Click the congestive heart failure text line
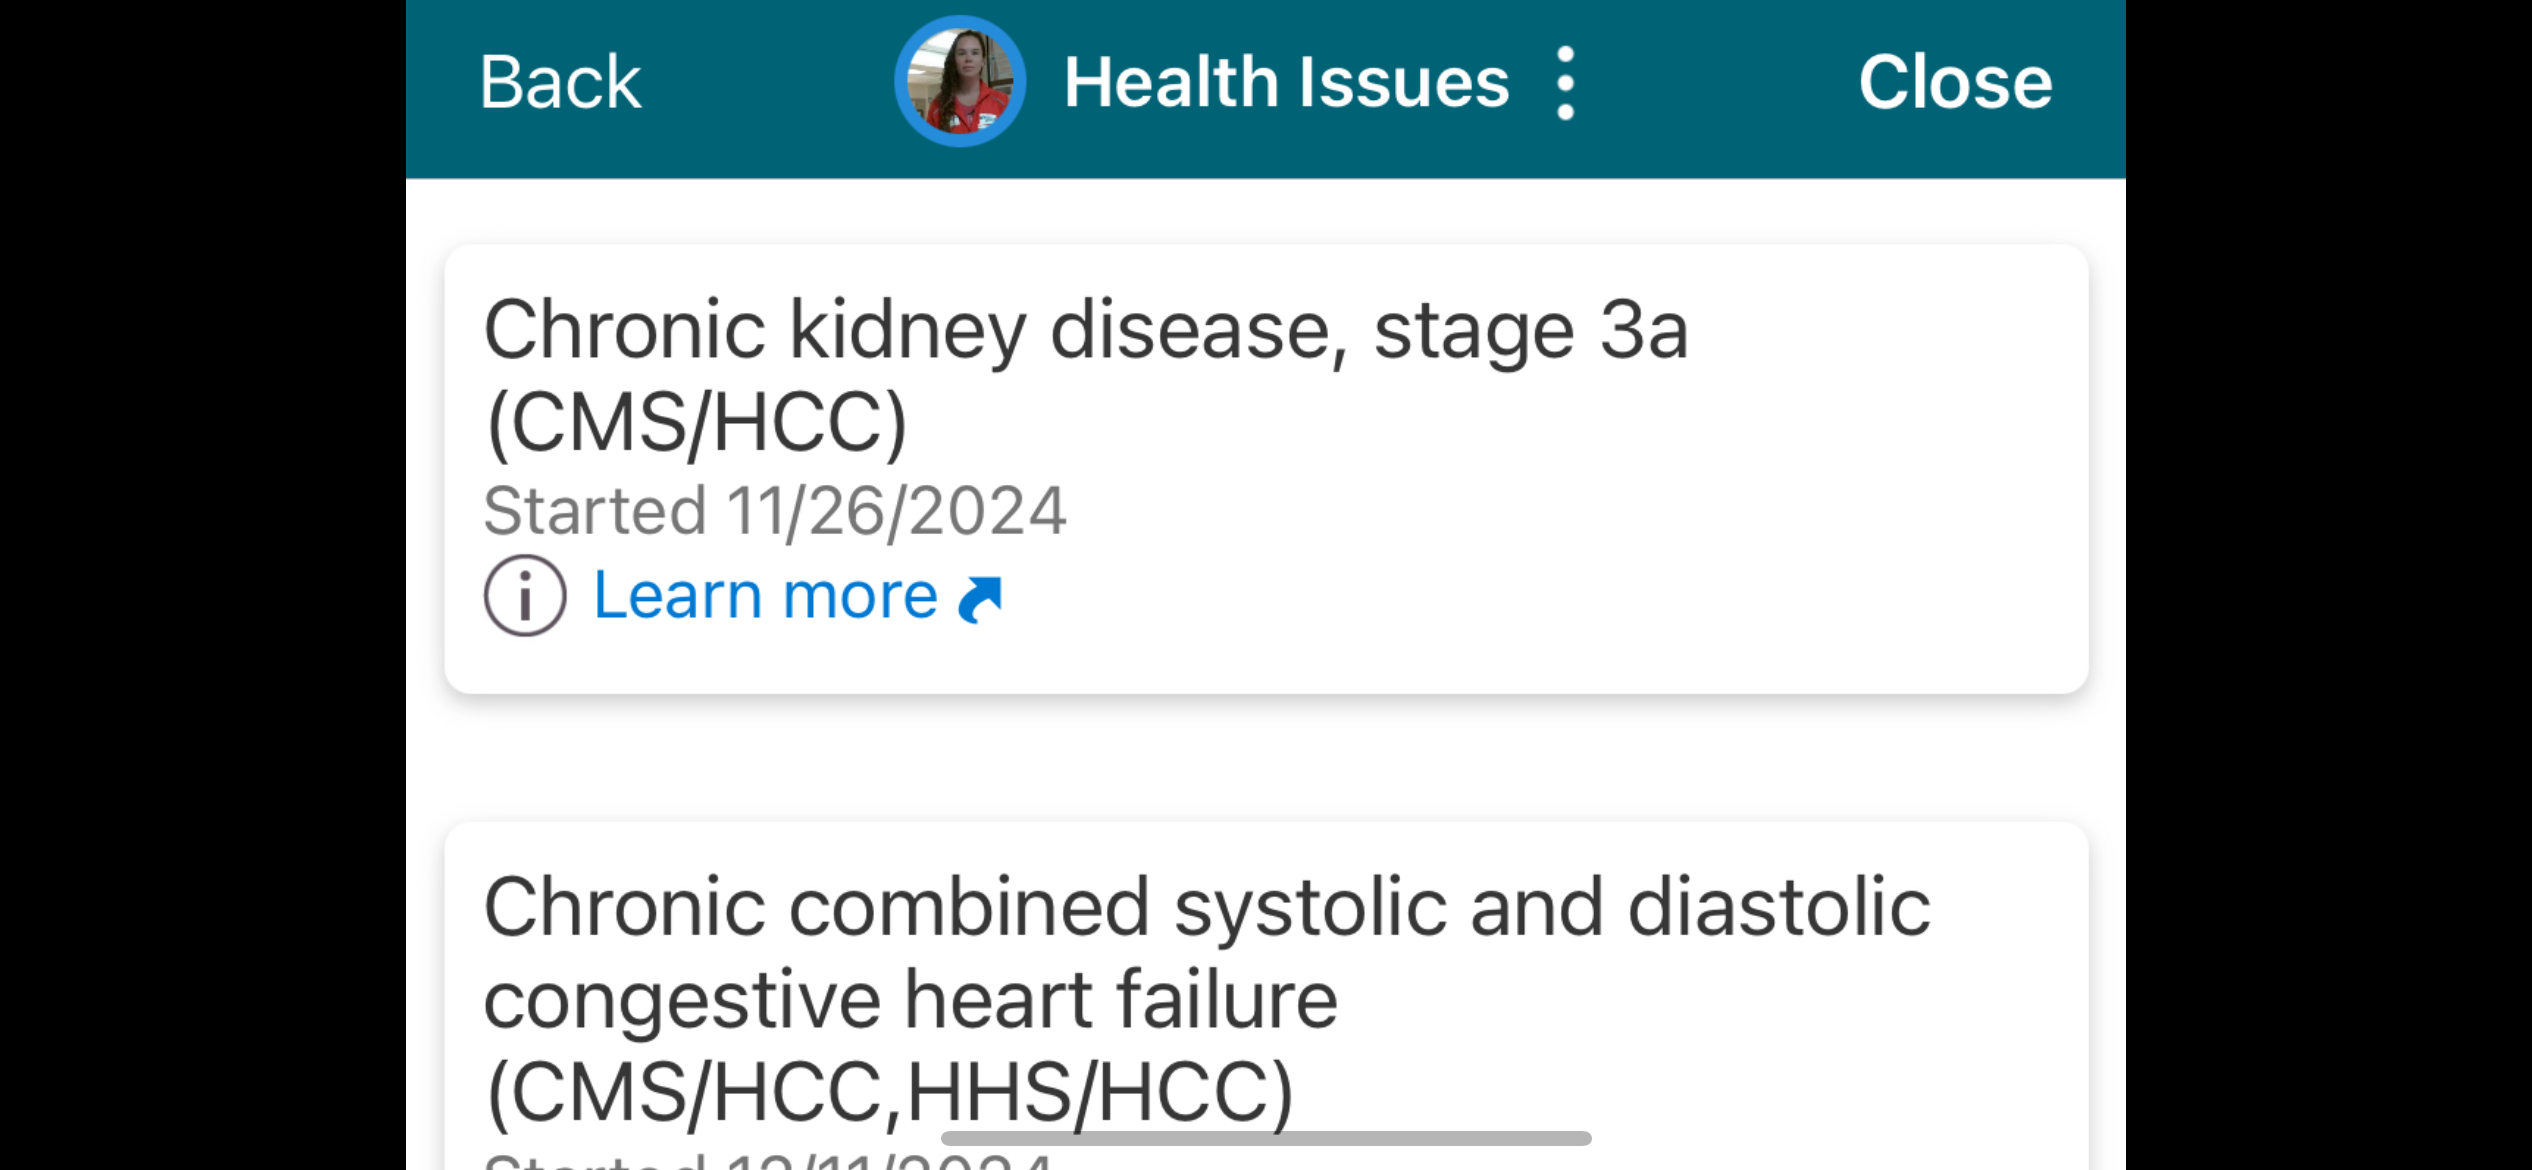 pyautogui.click(x=910, y=1000)
